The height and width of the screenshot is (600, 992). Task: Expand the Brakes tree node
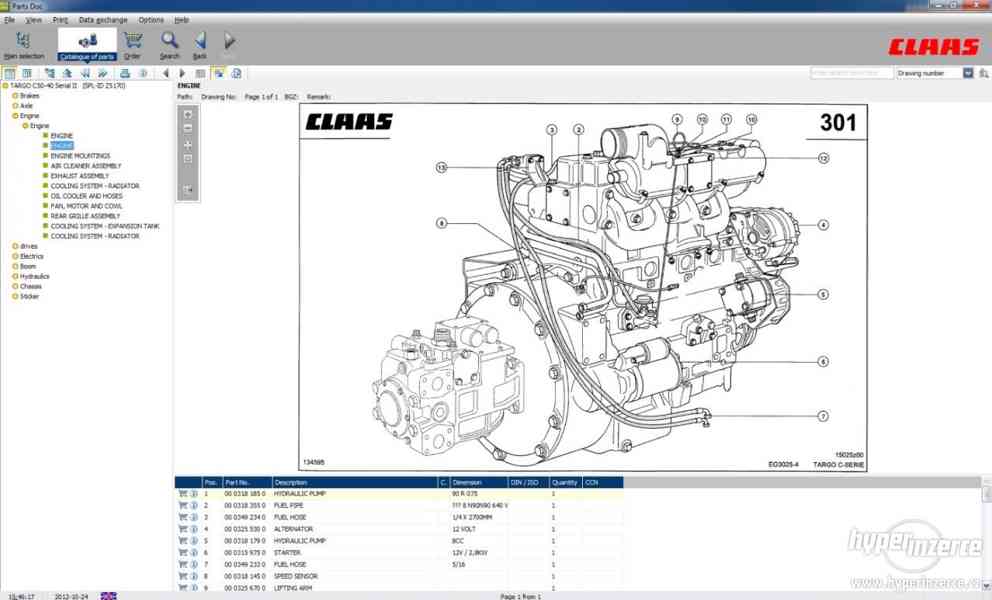click(x=15, y=96)
